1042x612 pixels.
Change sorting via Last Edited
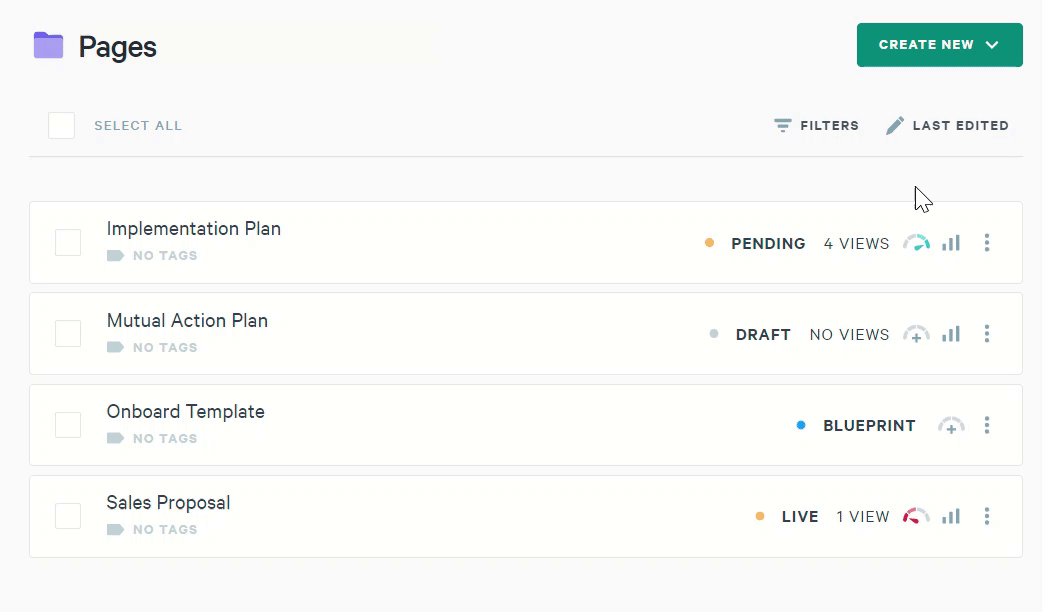(947, 126)
